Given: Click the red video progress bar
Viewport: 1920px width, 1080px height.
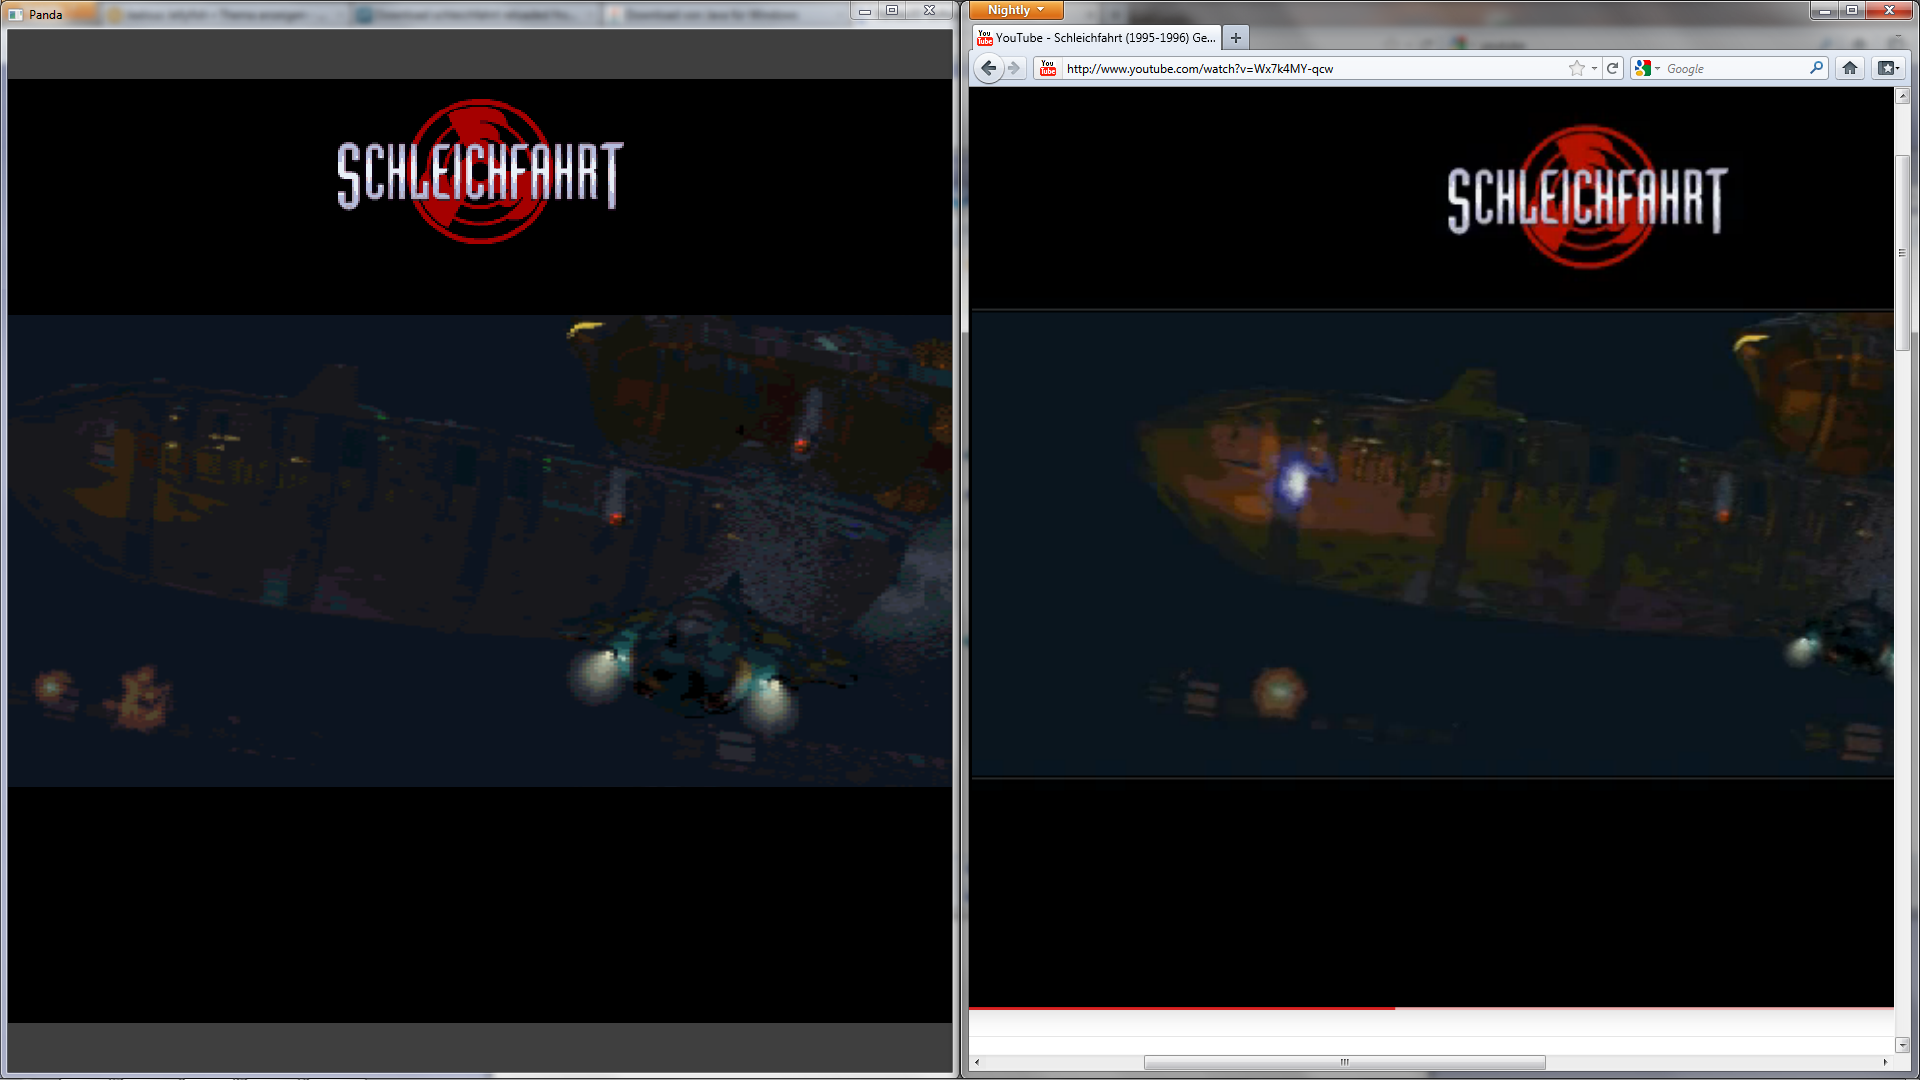Looking at the screenshot, I should 1180,1008.
